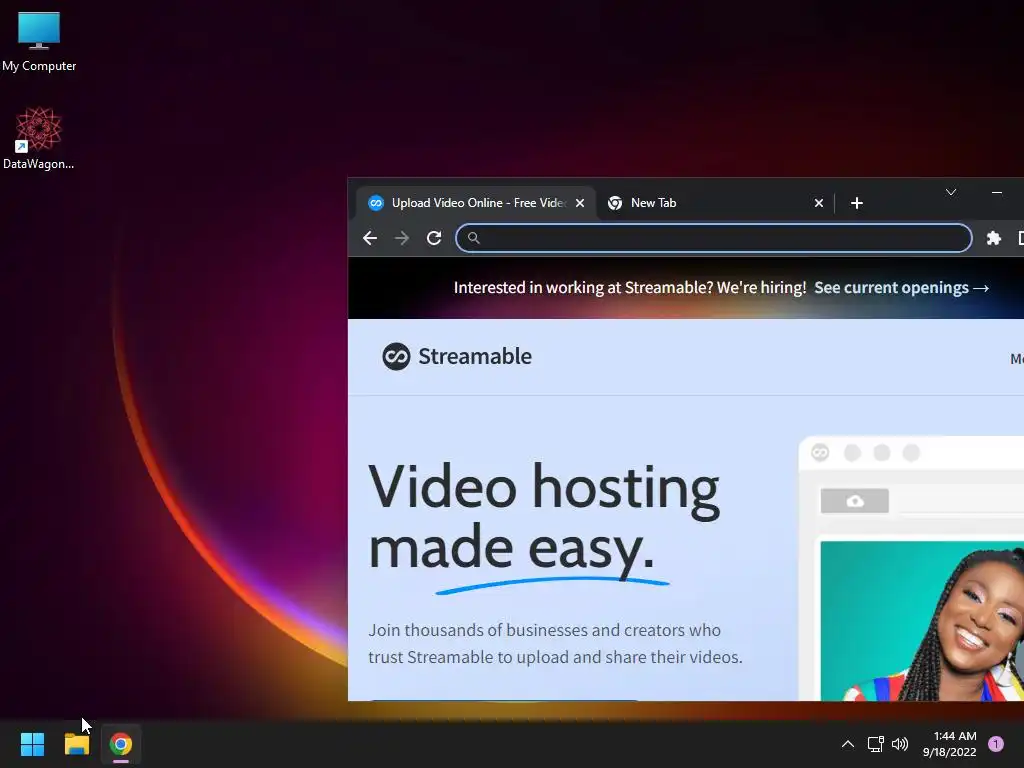Image resolution: width=1024 pixels, height=768 pixels.
Task: Open the Windows Start menu
Action: click(x=32, y=744)
